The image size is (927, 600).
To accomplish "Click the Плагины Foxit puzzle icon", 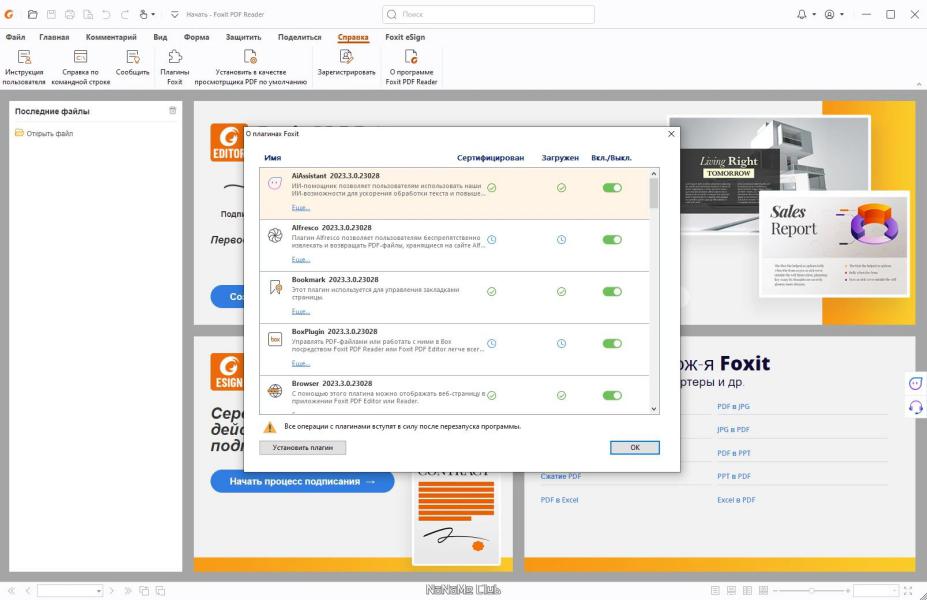I will (x=175, y=57).
